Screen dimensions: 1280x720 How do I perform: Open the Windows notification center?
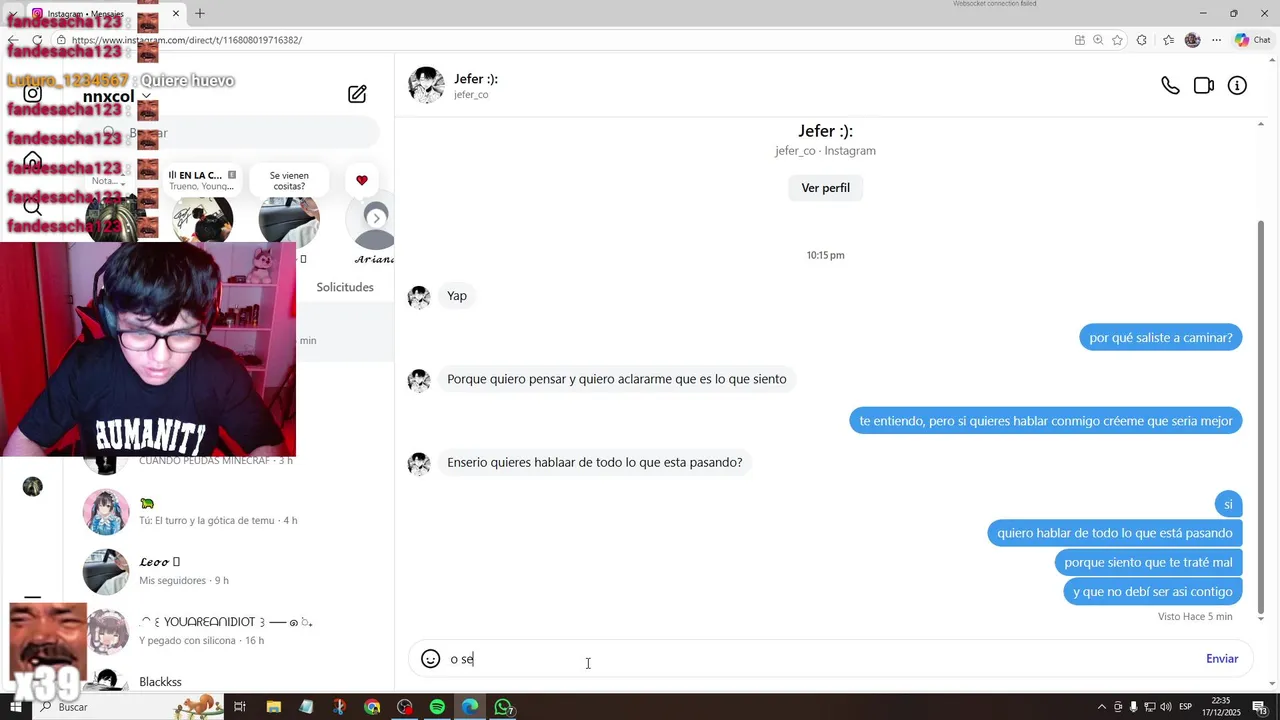pyautogui.click(x=1260, y=707)
